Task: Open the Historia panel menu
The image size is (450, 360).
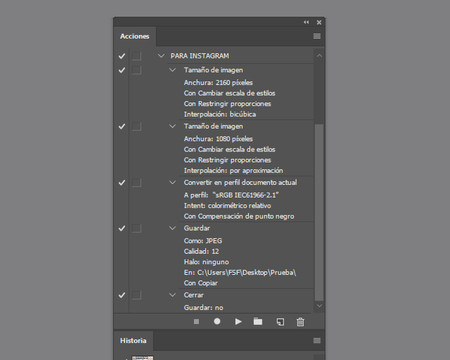Action: tap(317, 340)
